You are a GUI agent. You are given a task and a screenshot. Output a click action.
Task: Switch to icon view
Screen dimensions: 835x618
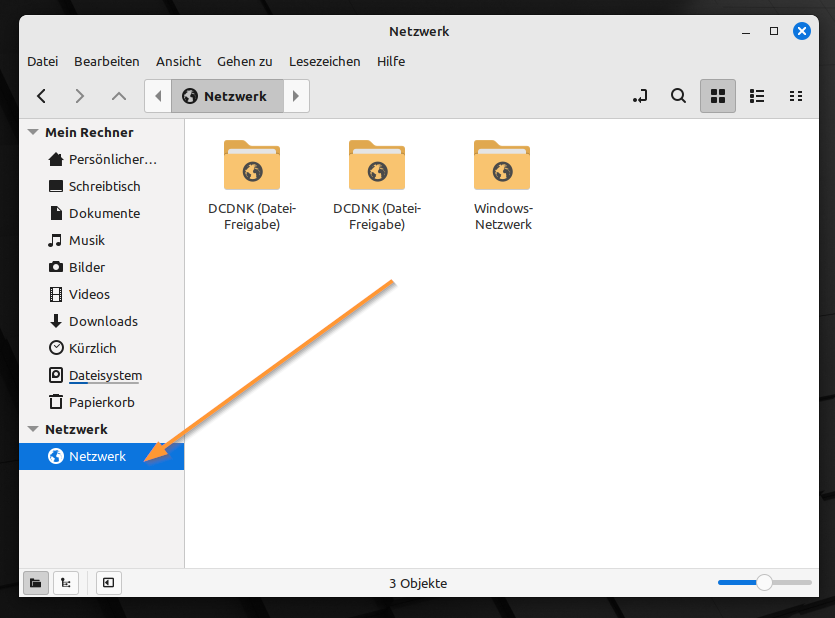tap(718, 96)
